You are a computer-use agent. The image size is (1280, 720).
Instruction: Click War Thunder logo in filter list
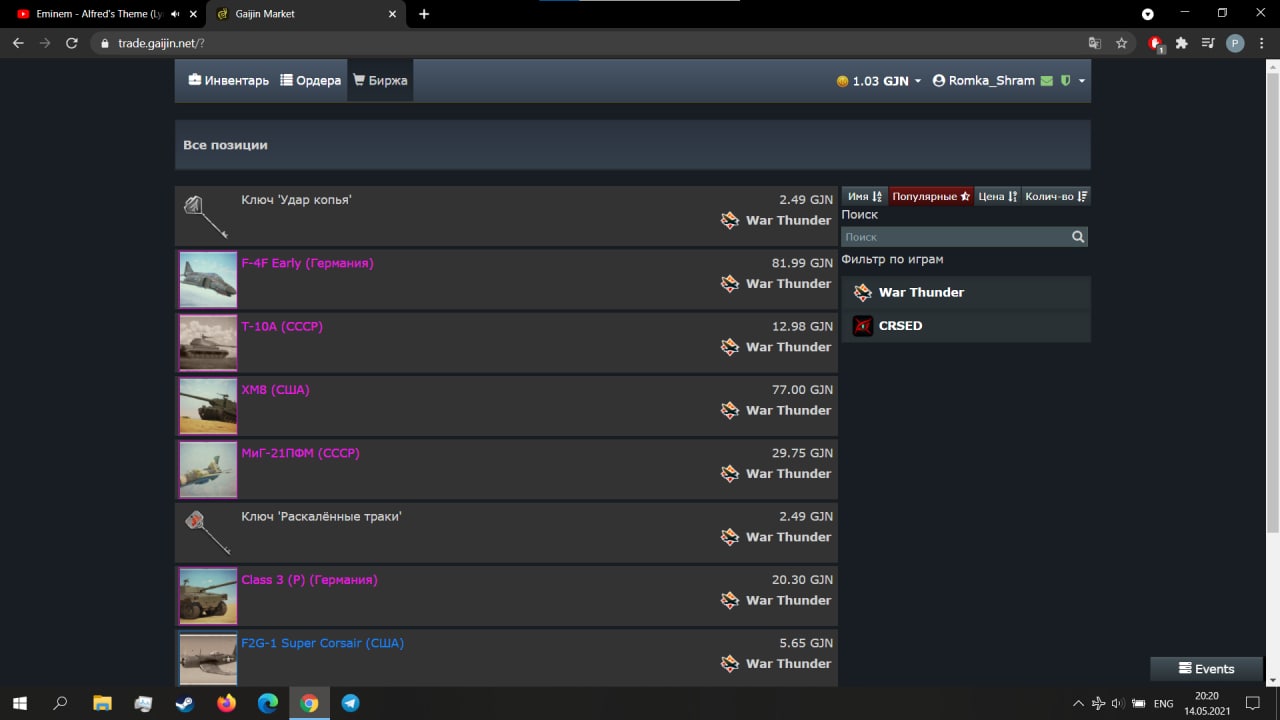tap(862, 293)
